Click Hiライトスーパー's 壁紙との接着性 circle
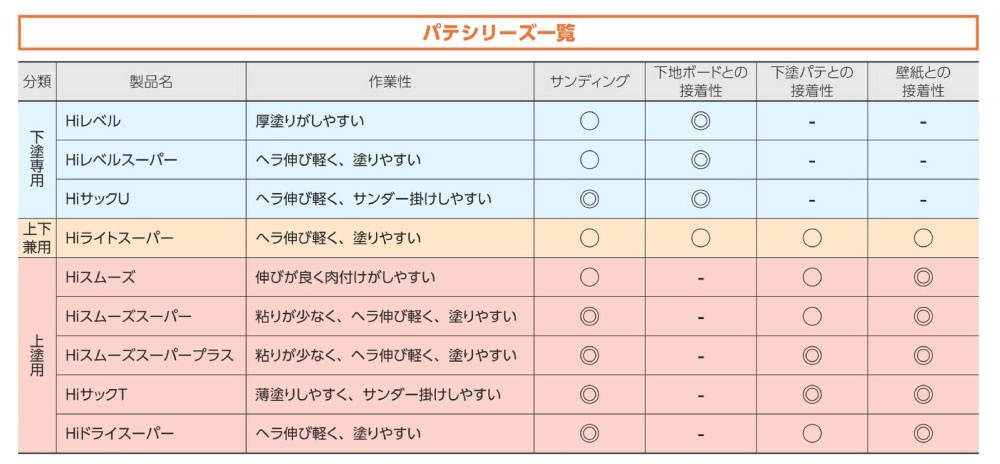1000x464 pixels. tap(923, 238)
